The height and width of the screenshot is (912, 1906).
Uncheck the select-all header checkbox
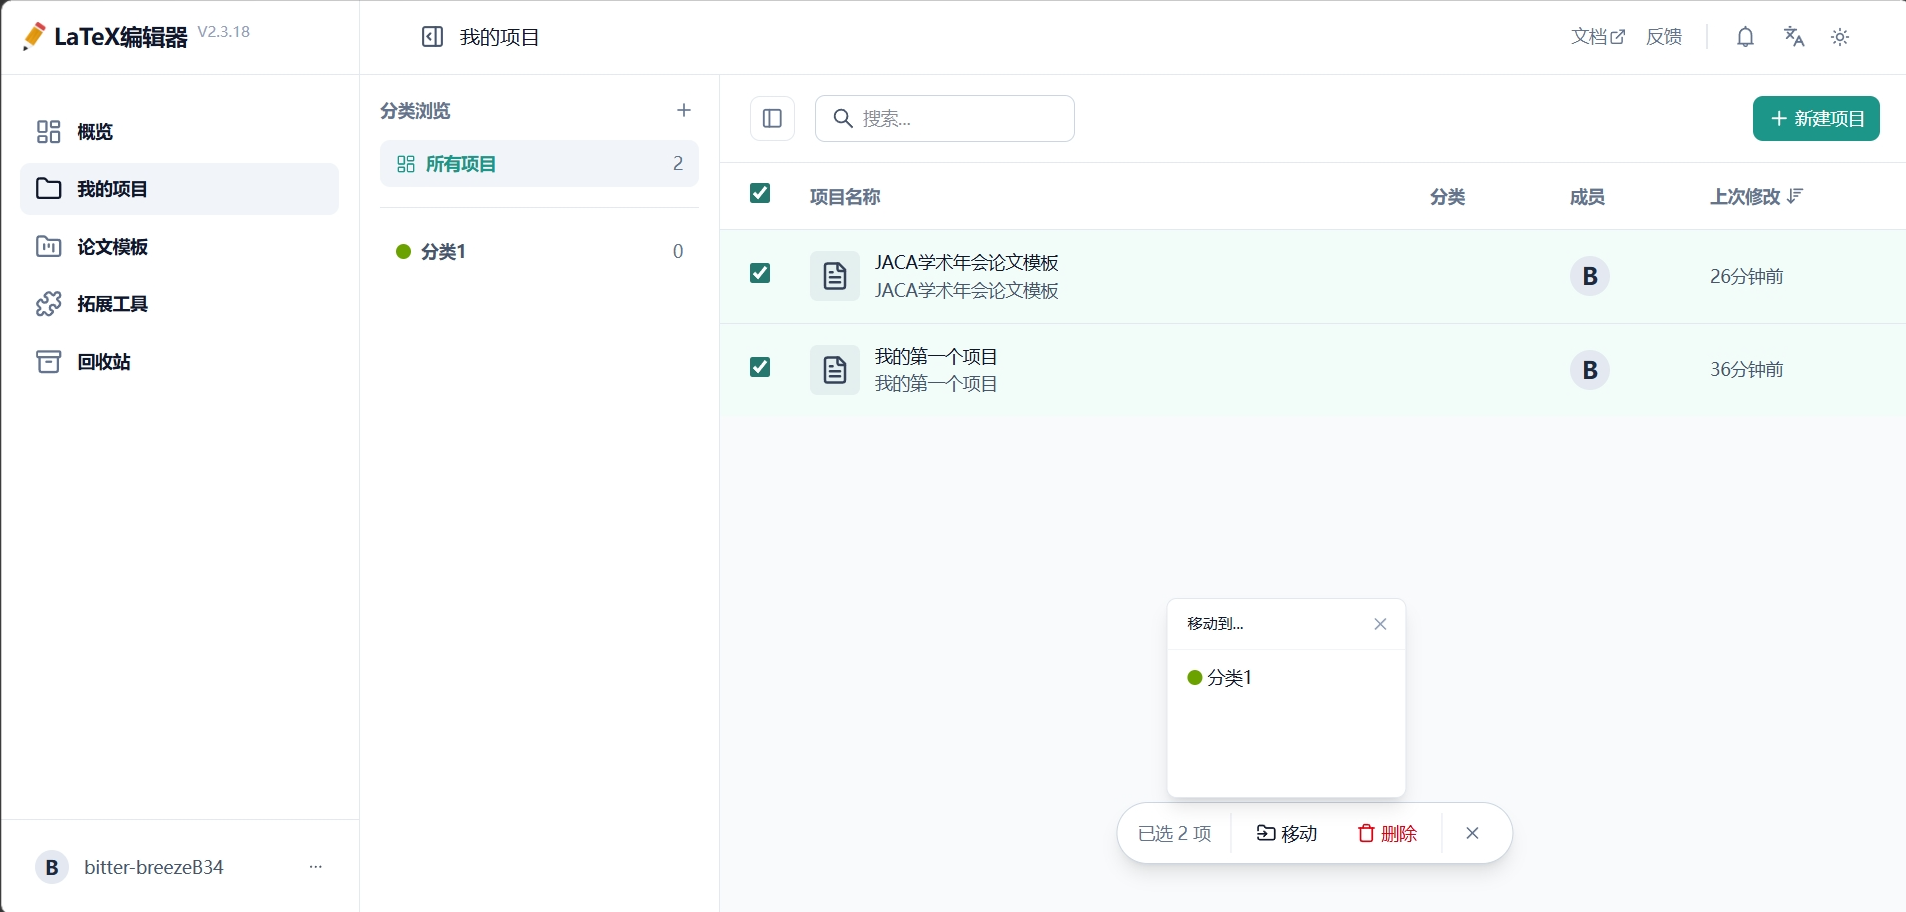point(760,193)
